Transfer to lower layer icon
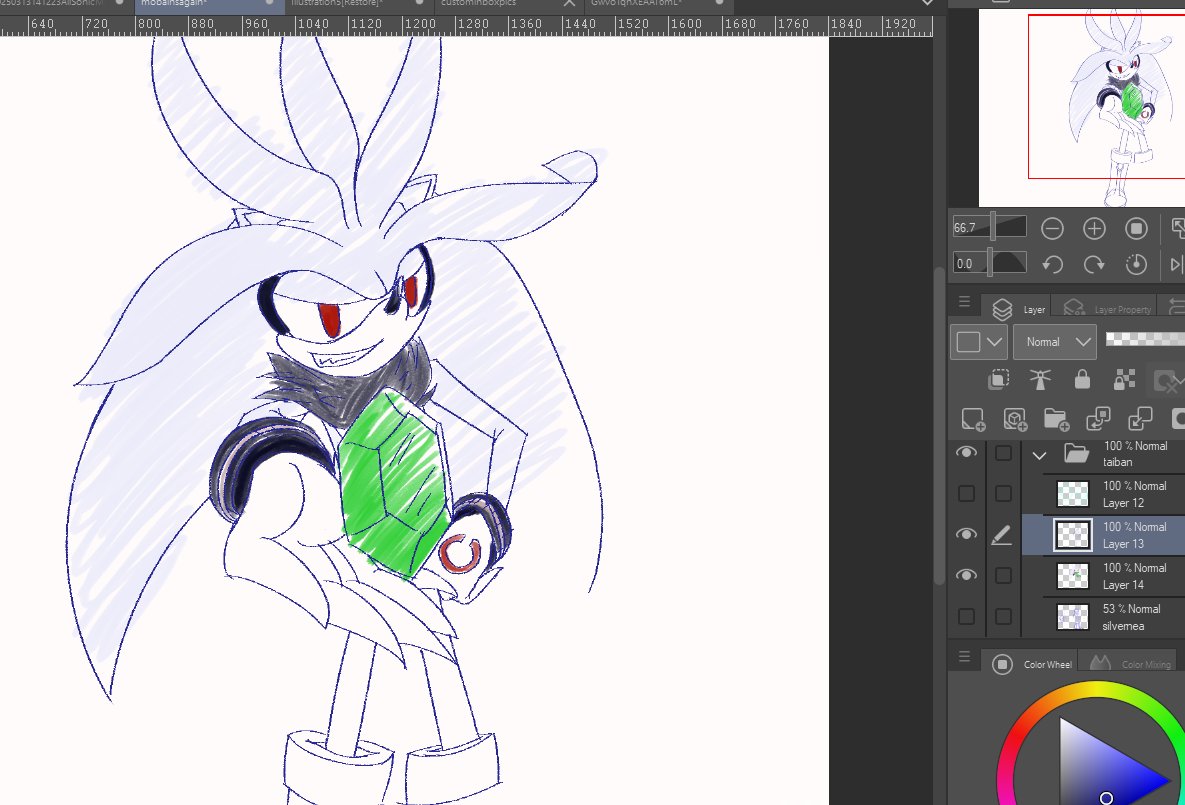 pos(1098,419)
